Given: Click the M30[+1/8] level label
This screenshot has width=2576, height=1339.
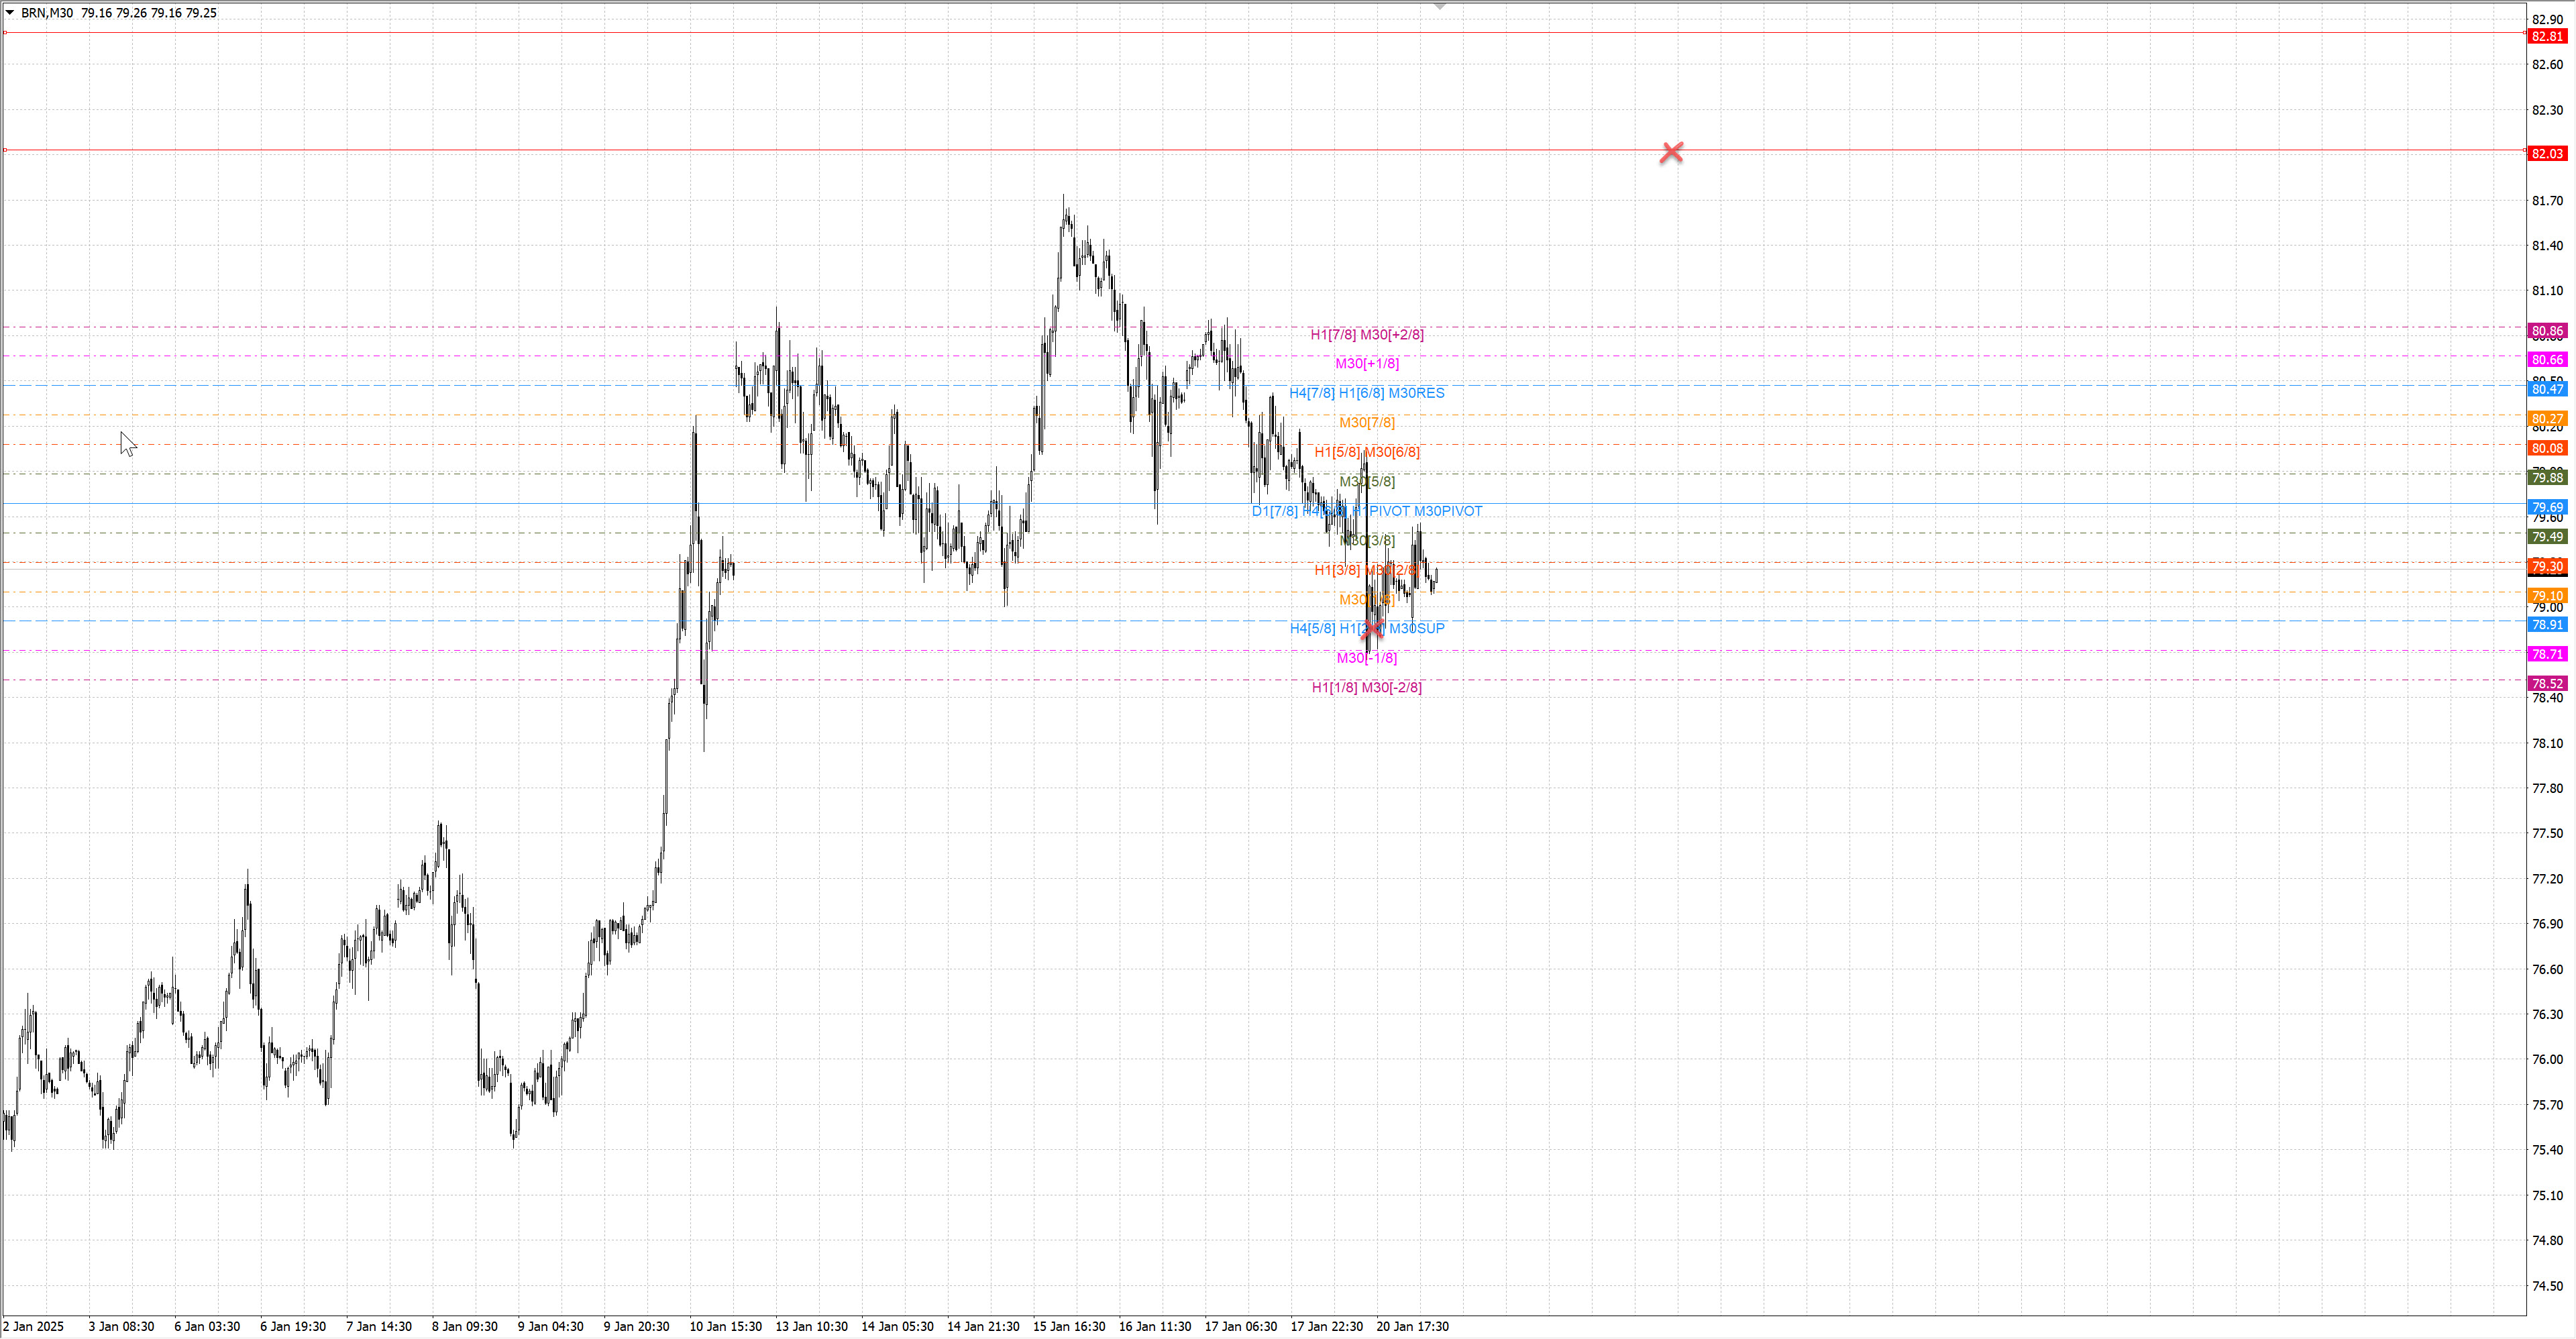Looking at the screenshot, I should coord(1366,364).
